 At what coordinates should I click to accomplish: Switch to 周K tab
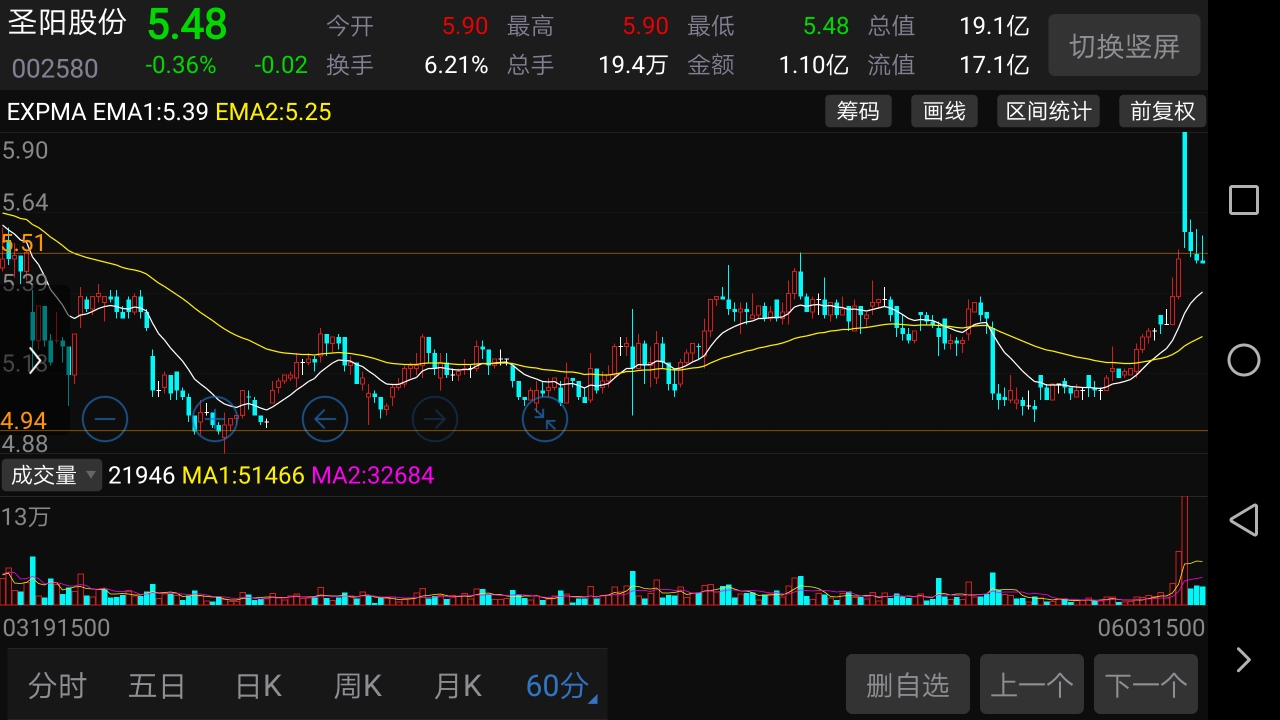click(358, 686)
